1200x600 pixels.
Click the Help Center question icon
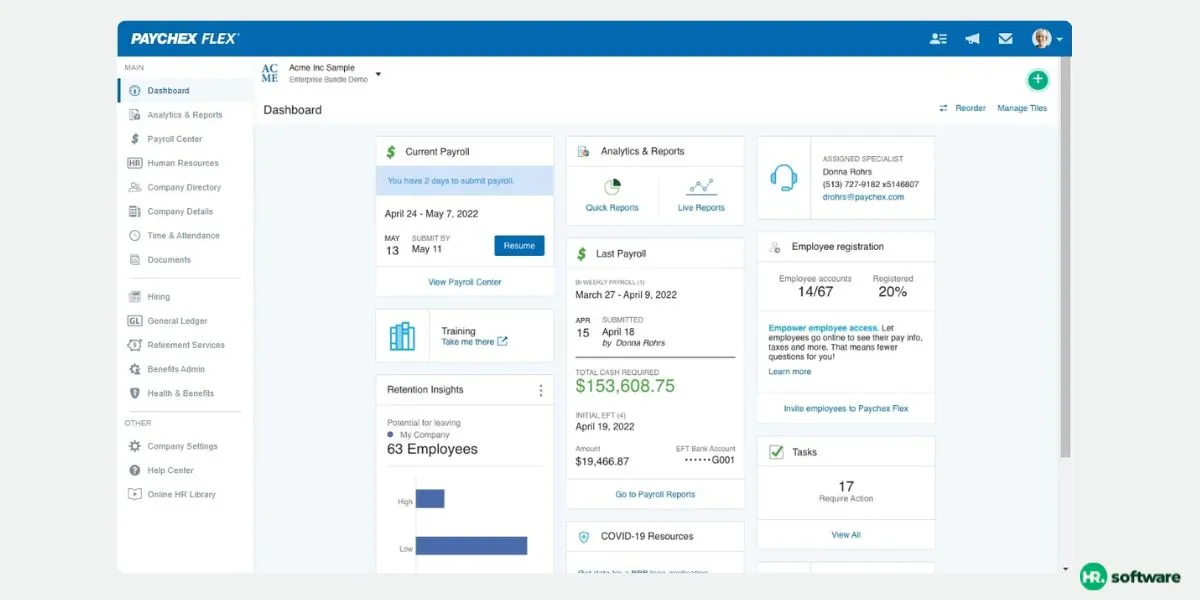(x=135, y=470)
